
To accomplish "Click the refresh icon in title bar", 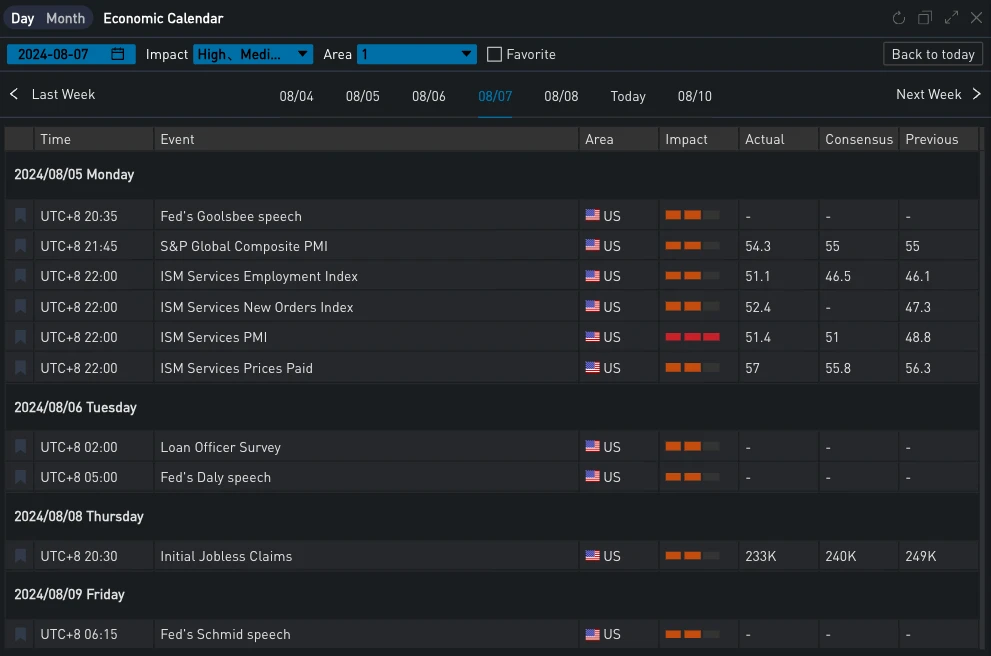I will (x=898, y=18).
